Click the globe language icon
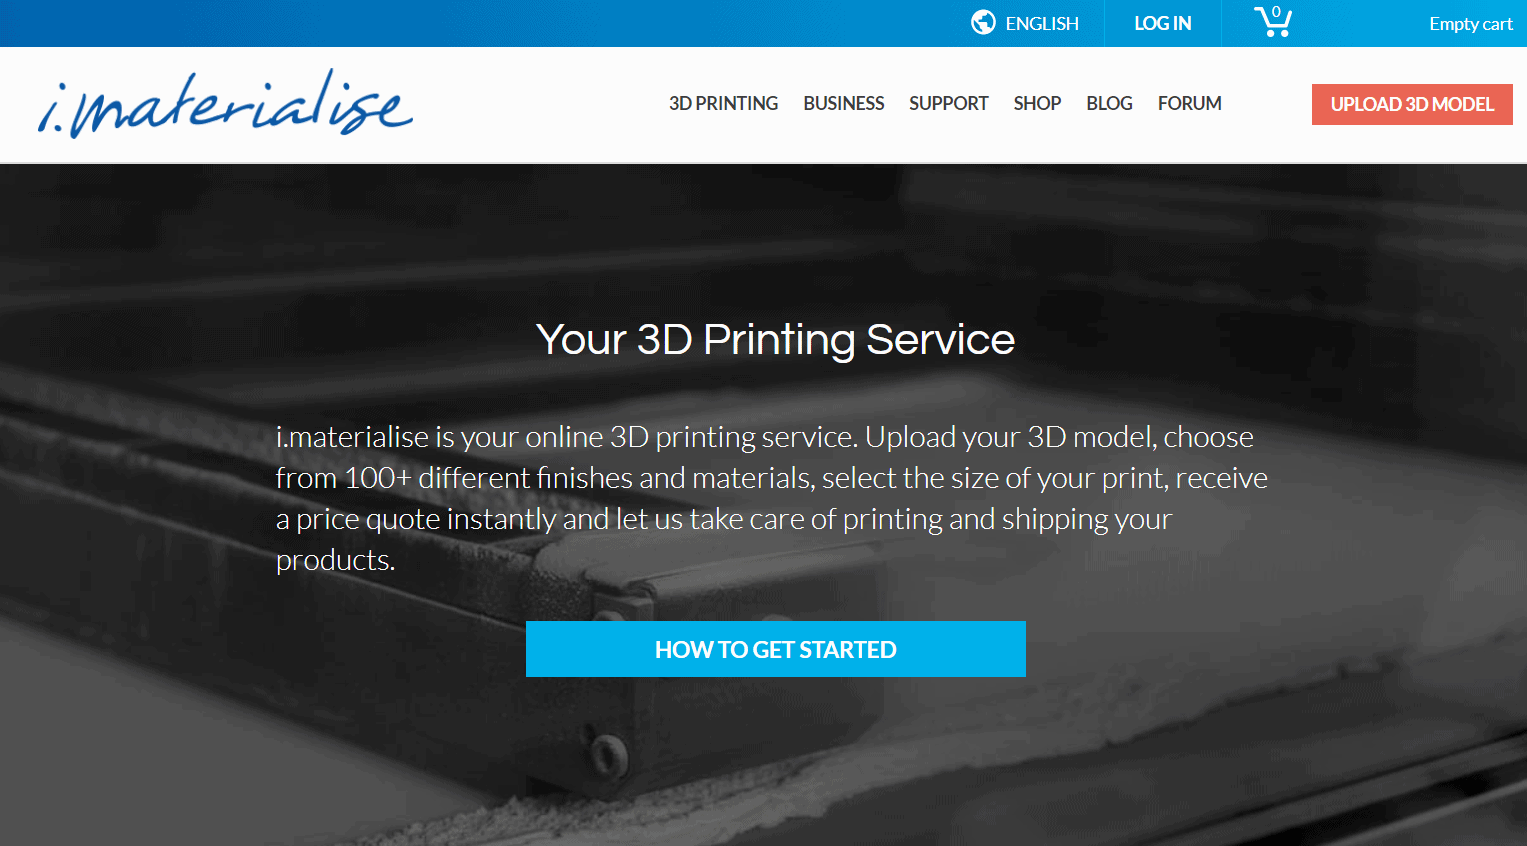This screenshot has height=846, width=1527. (983, 22)
